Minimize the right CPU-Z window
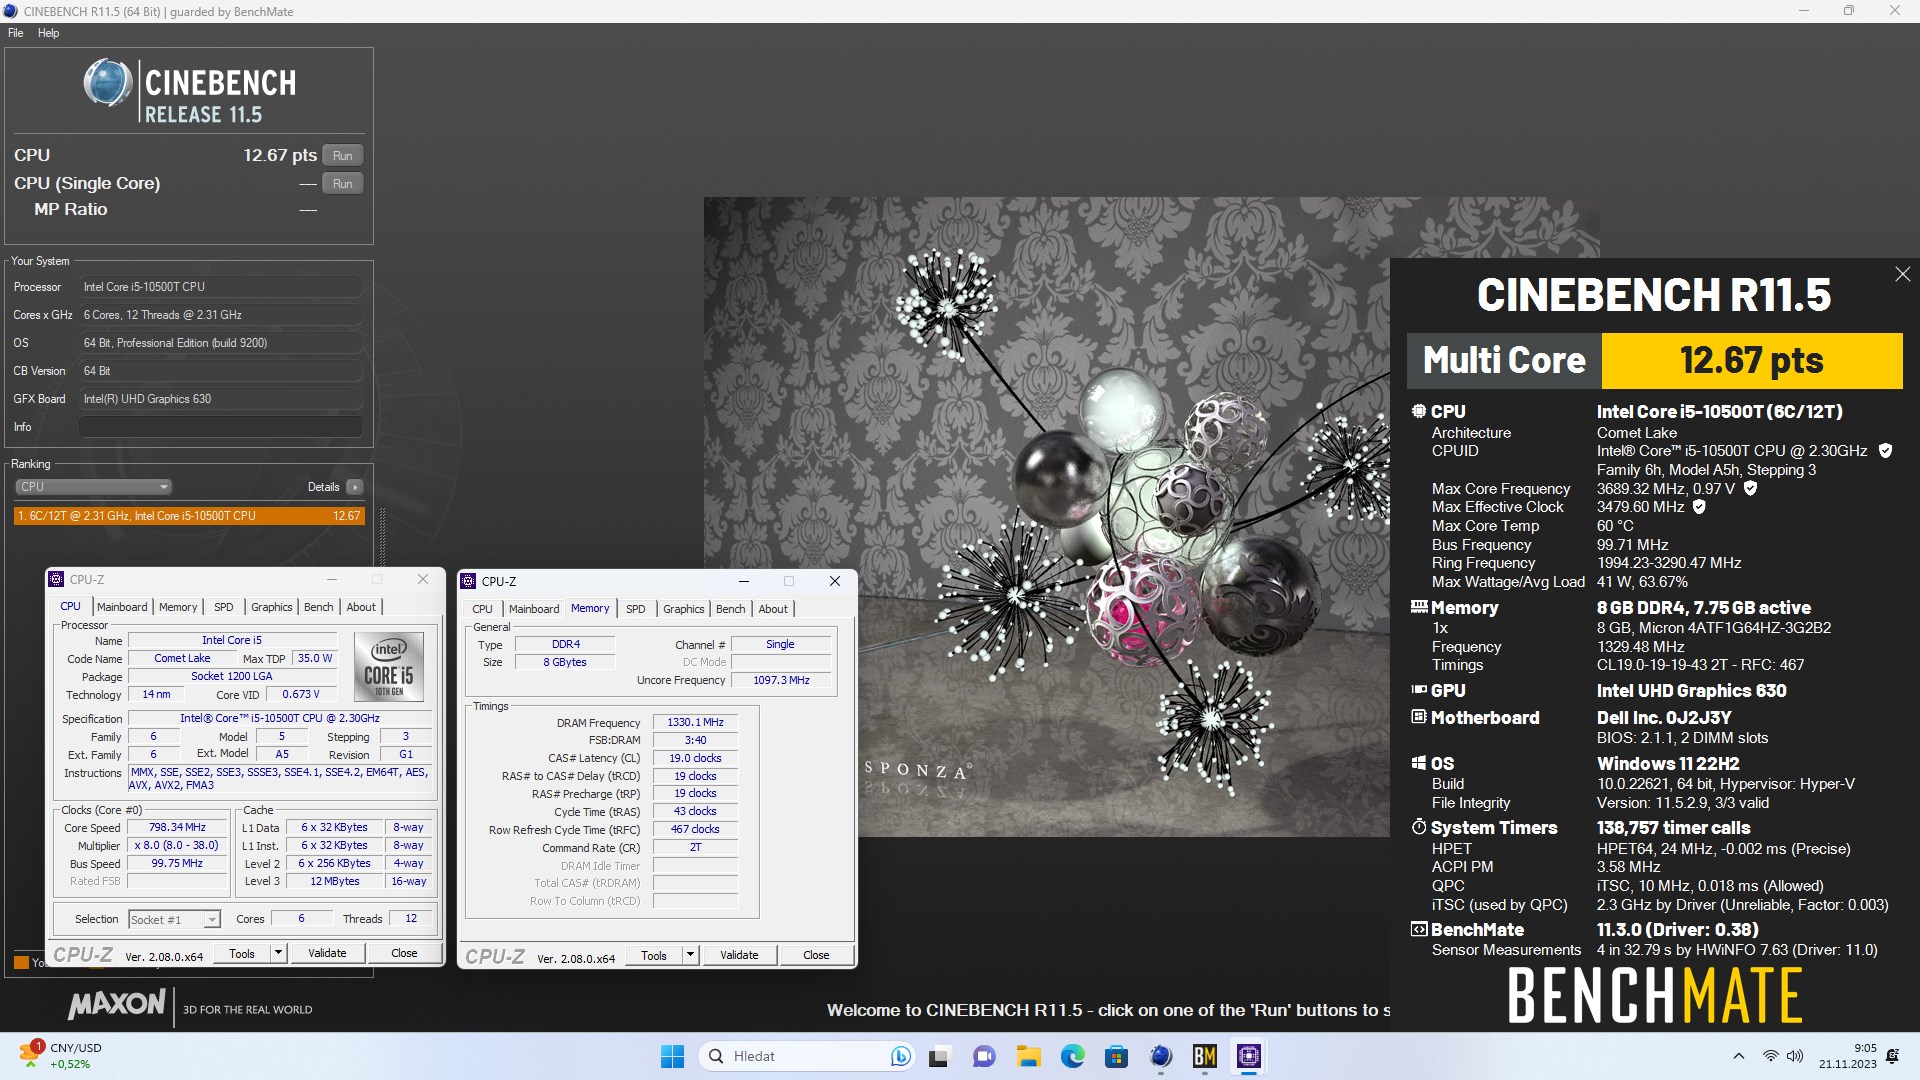This screenshot has height=1080, width=1920. point(743,581)
